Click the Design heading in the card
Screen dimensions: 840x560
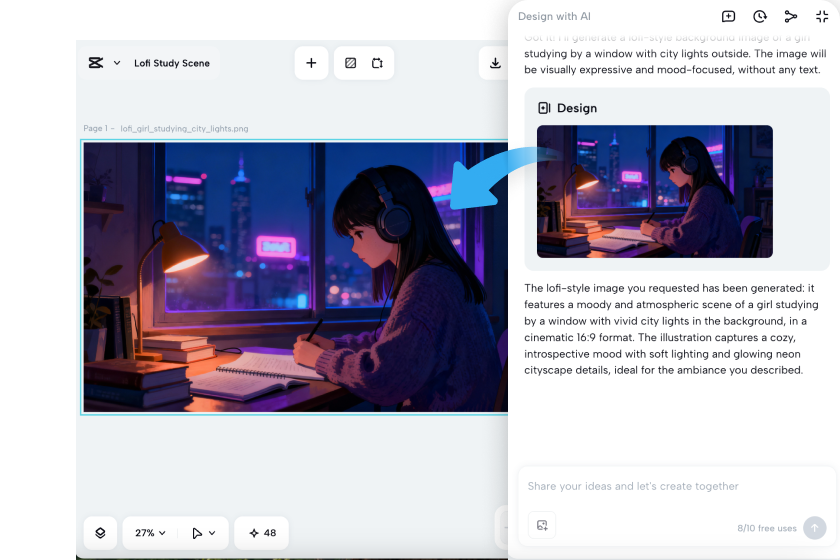(x=577, y=108)
